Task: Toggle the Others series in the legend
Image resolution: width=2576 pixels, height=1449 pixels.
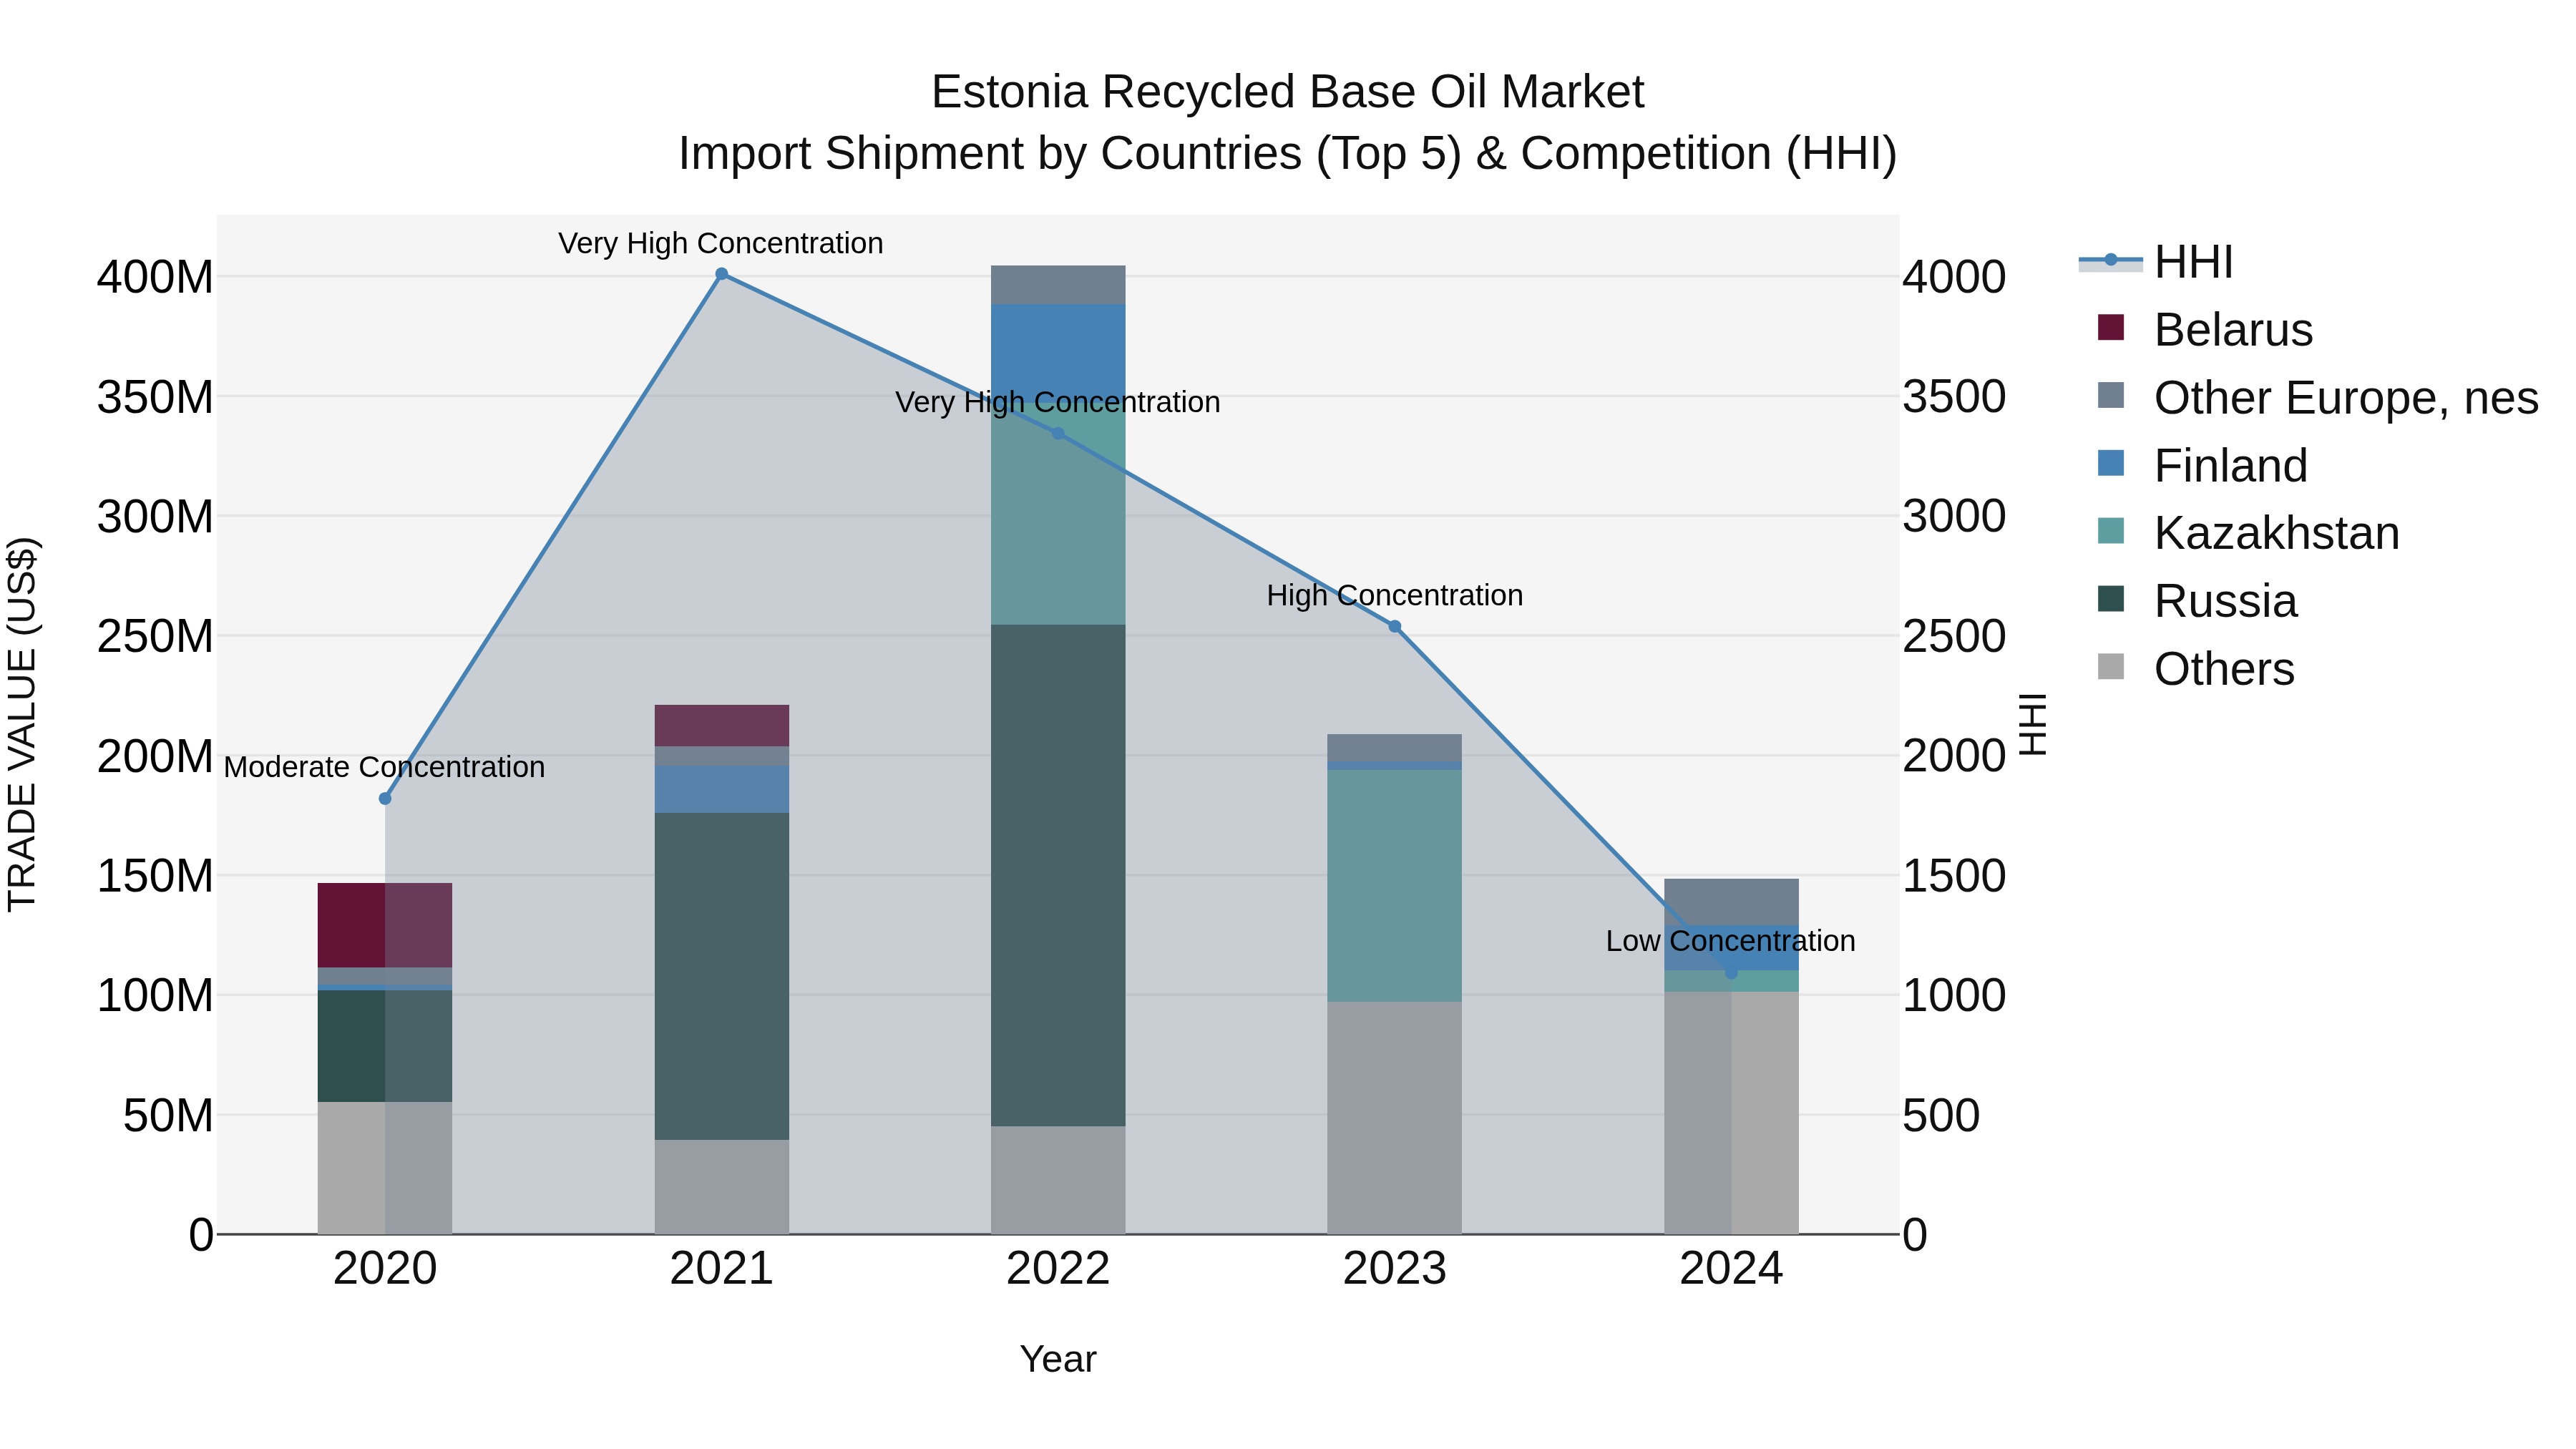Action: click(2196, 669)
